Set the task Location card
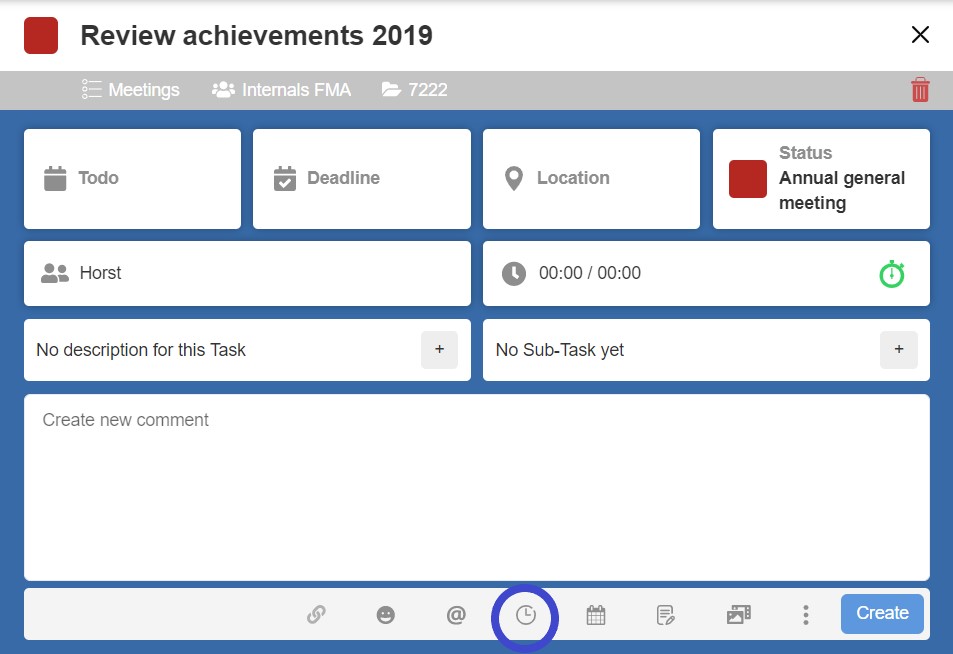The width and height of the screenshot is (953, 654). click(591, 179)
